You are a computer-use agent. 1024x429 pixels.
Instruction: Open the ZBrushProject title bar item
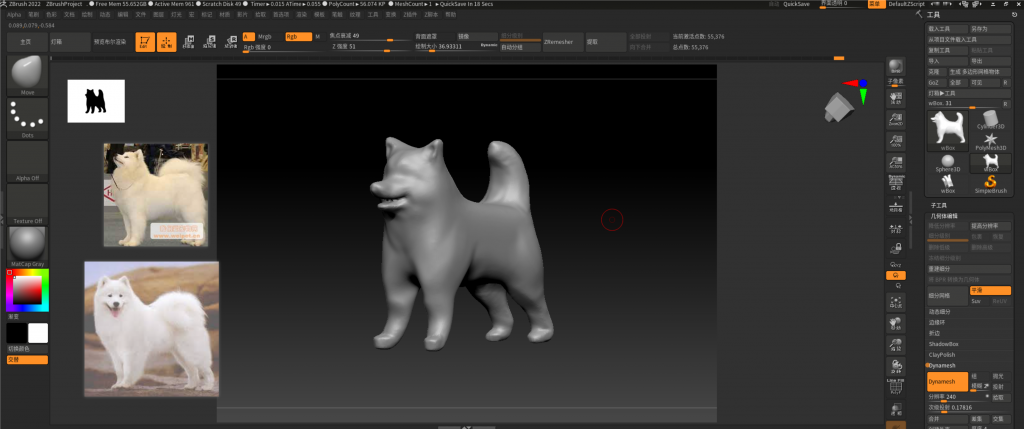[63, 4]
